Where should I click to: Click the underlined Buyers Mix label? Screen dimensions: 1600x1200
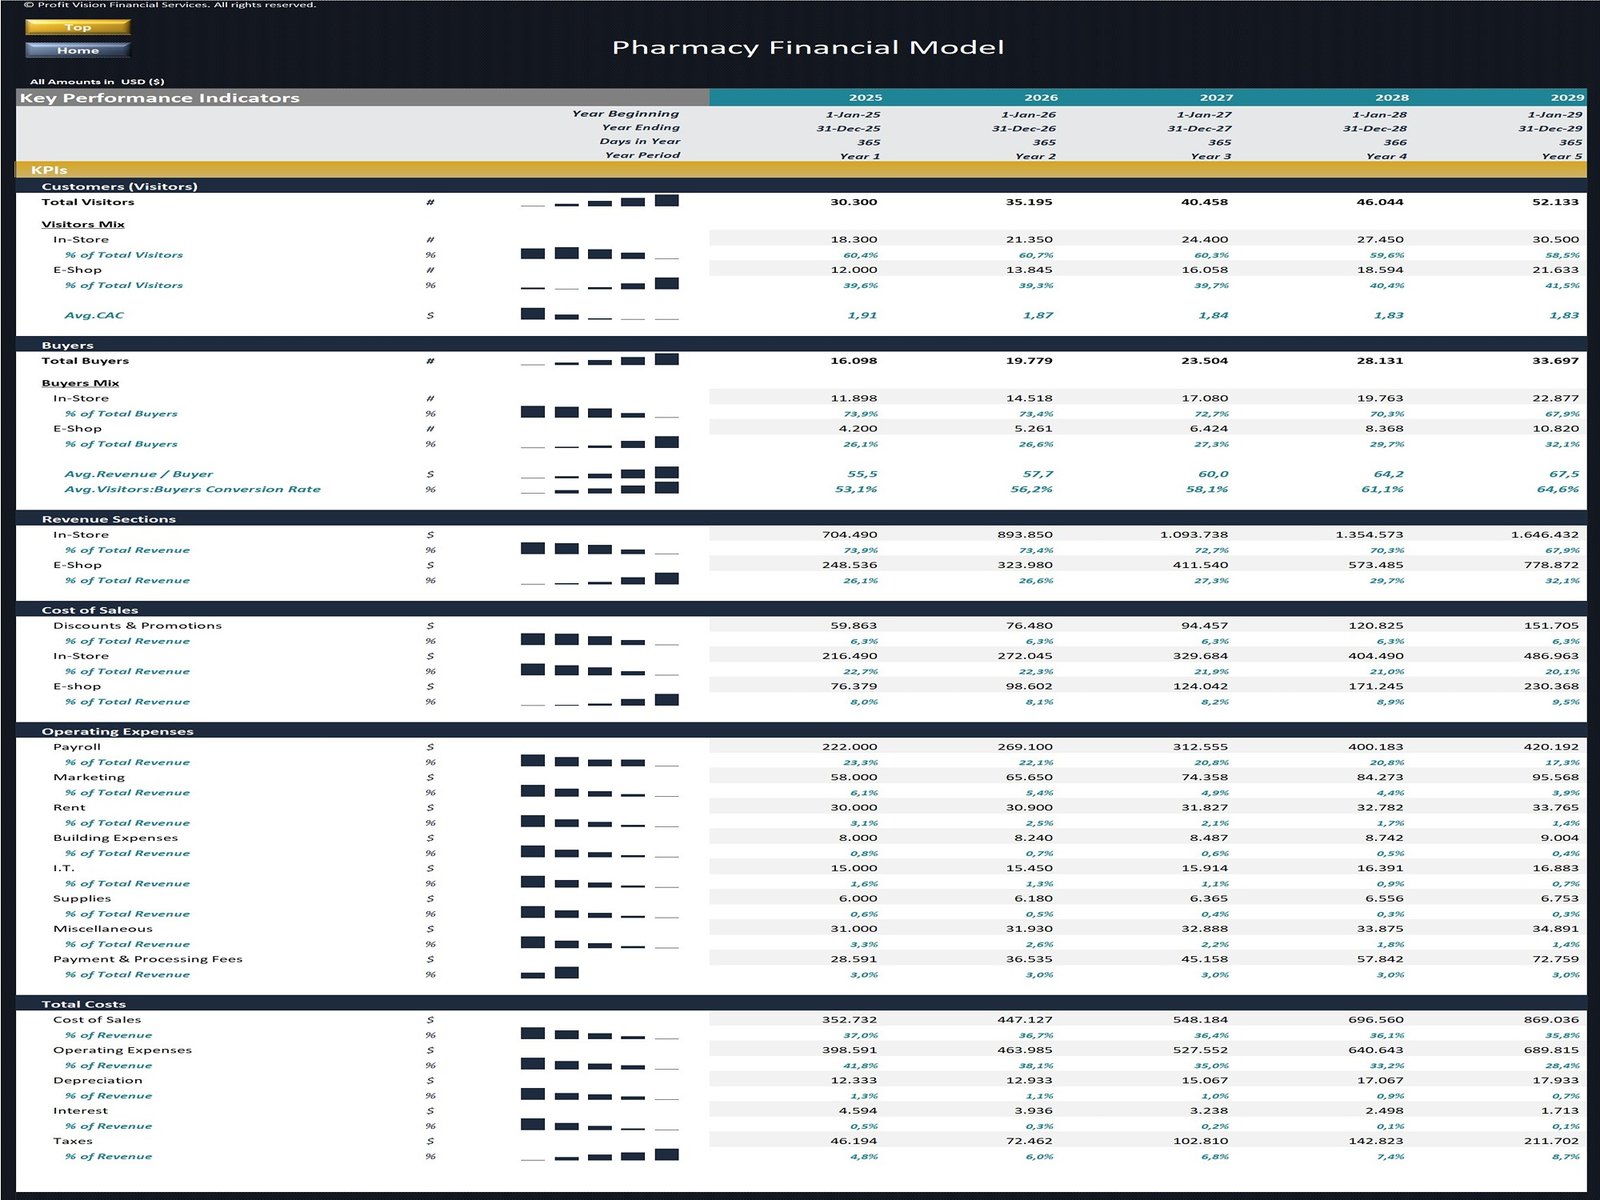point(80,383)
